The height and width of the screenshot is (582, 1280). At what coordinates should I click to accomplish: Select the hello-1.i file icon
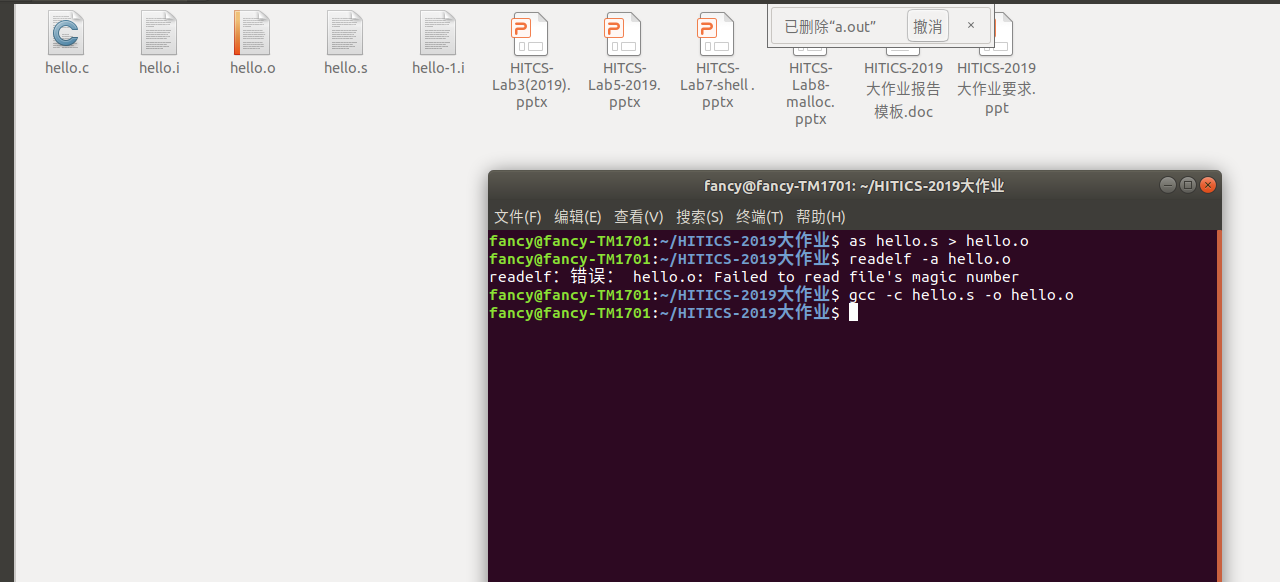click(x=438, y=33)
